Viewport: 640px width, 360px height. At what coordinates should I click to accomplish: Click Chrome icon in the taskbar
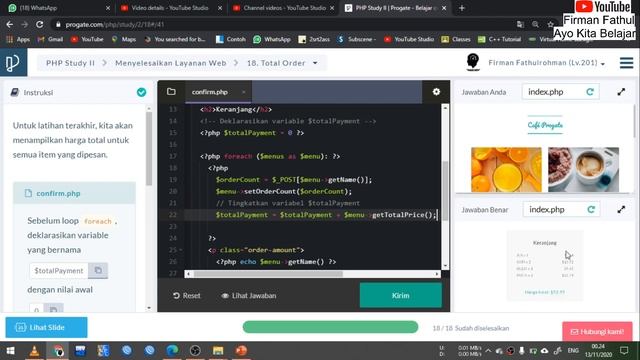tap(58, 351)
